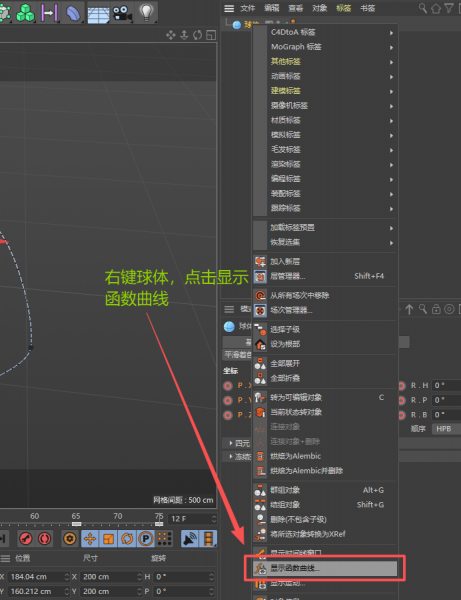Toggle scale keying orange square button
Image resolution: width=461 pixels, height=600 pixels.
tap(109, 539)
